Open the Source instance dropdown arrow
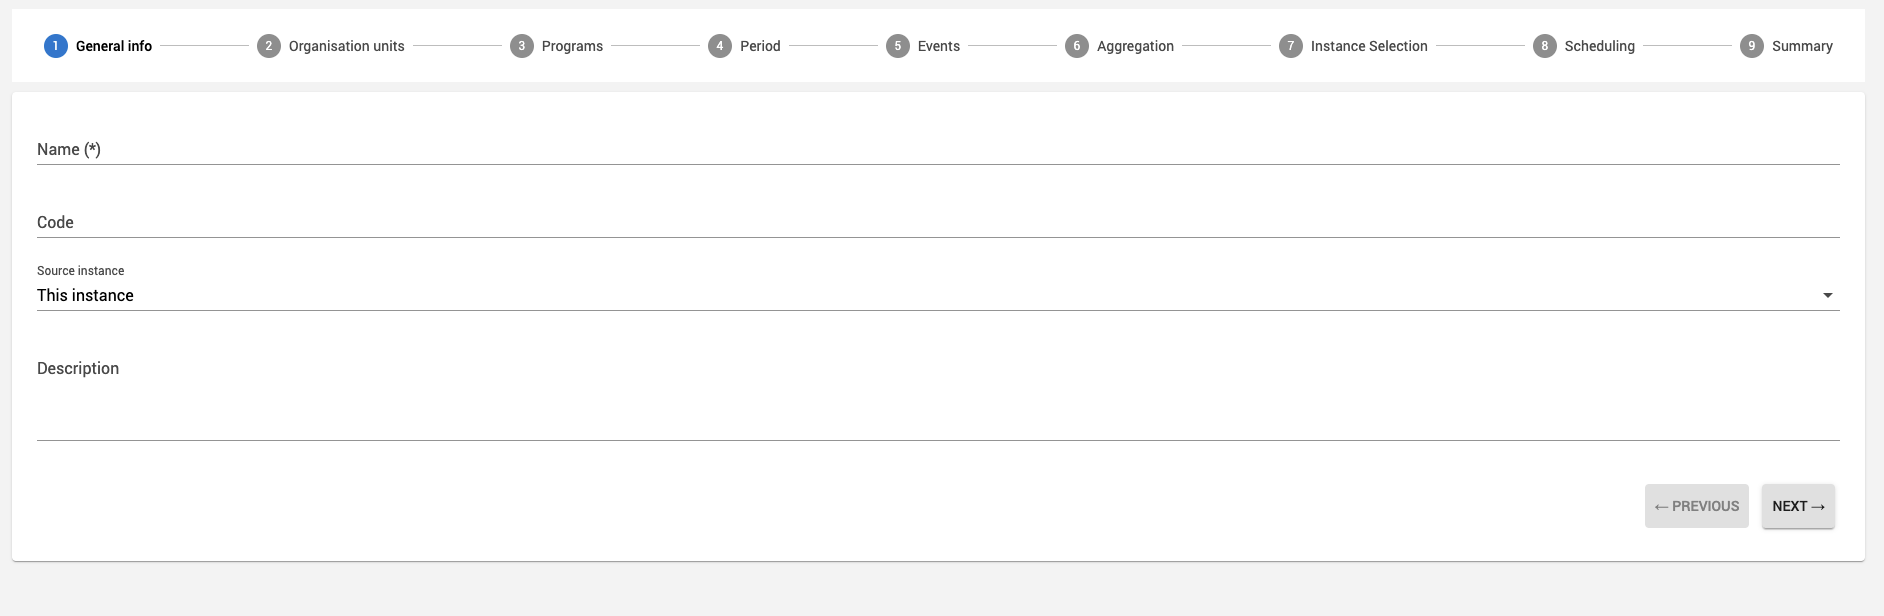Screen dimensions: 1884x616 click(x=1827, y=295)
